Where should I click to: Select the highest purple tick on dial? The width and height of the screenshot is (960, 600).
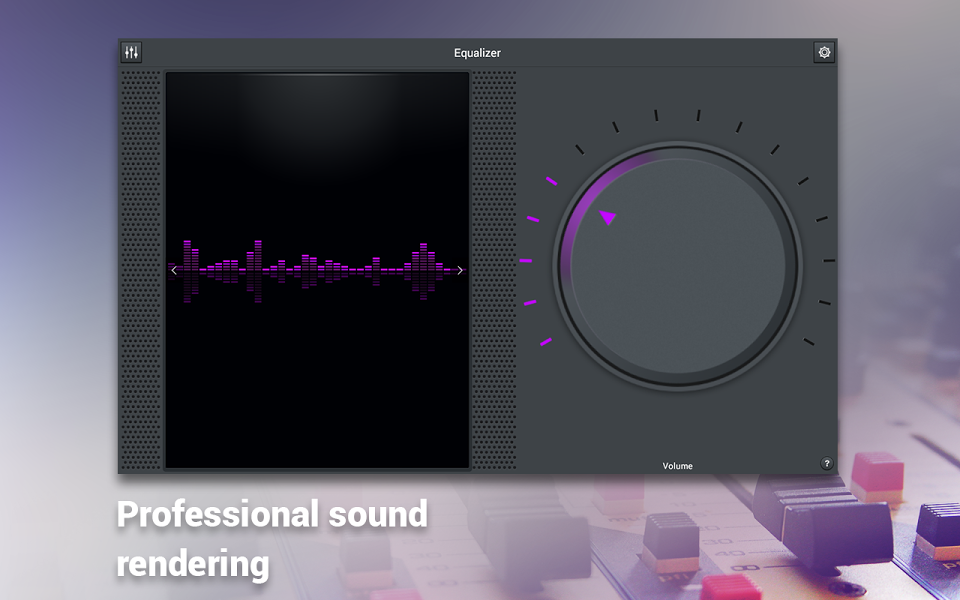click(551, 181)
